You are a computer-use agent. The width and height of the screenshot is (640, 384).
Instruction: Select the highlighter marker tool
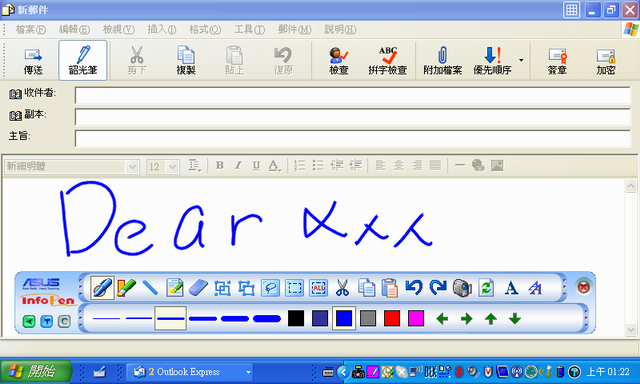(126, 288)
